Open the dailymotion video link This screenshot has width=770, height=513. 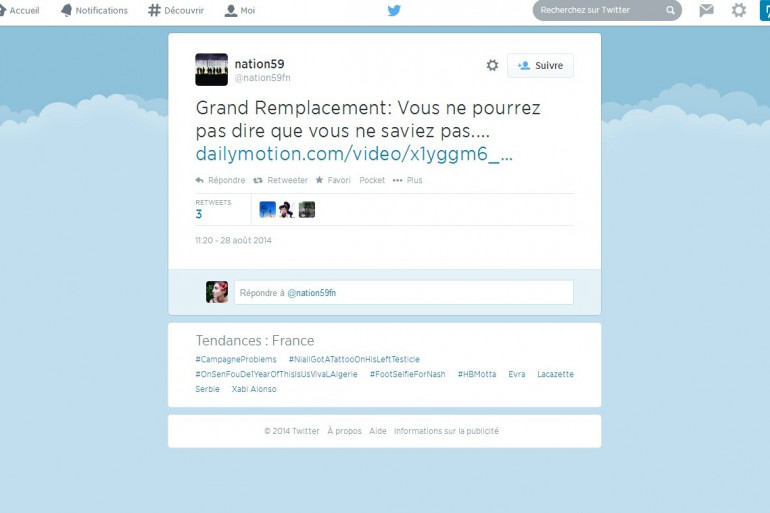pyautogui.click(x=354, y=154)
